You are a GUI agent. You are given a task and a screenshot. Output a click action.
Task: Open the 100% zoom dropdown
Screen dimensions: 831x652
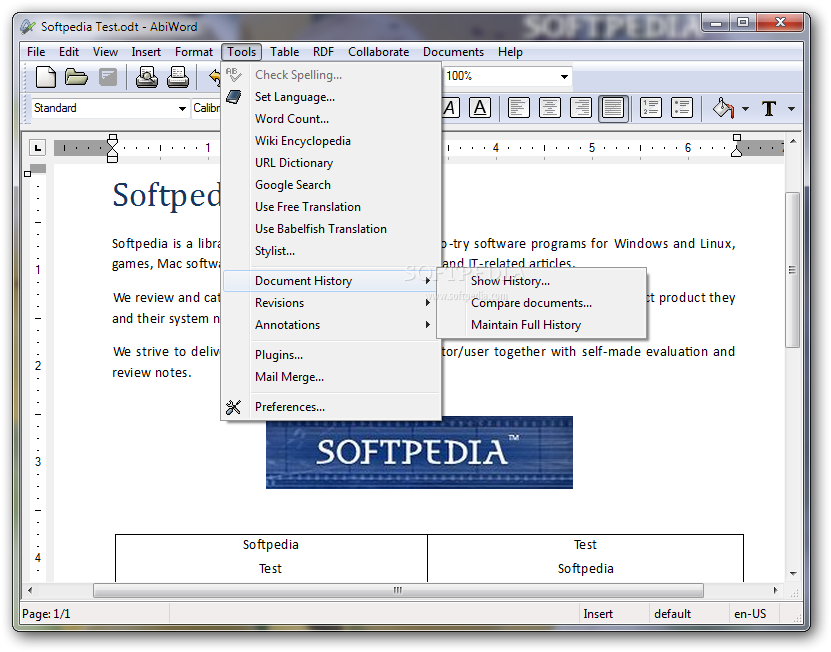(x=564, y=76)
